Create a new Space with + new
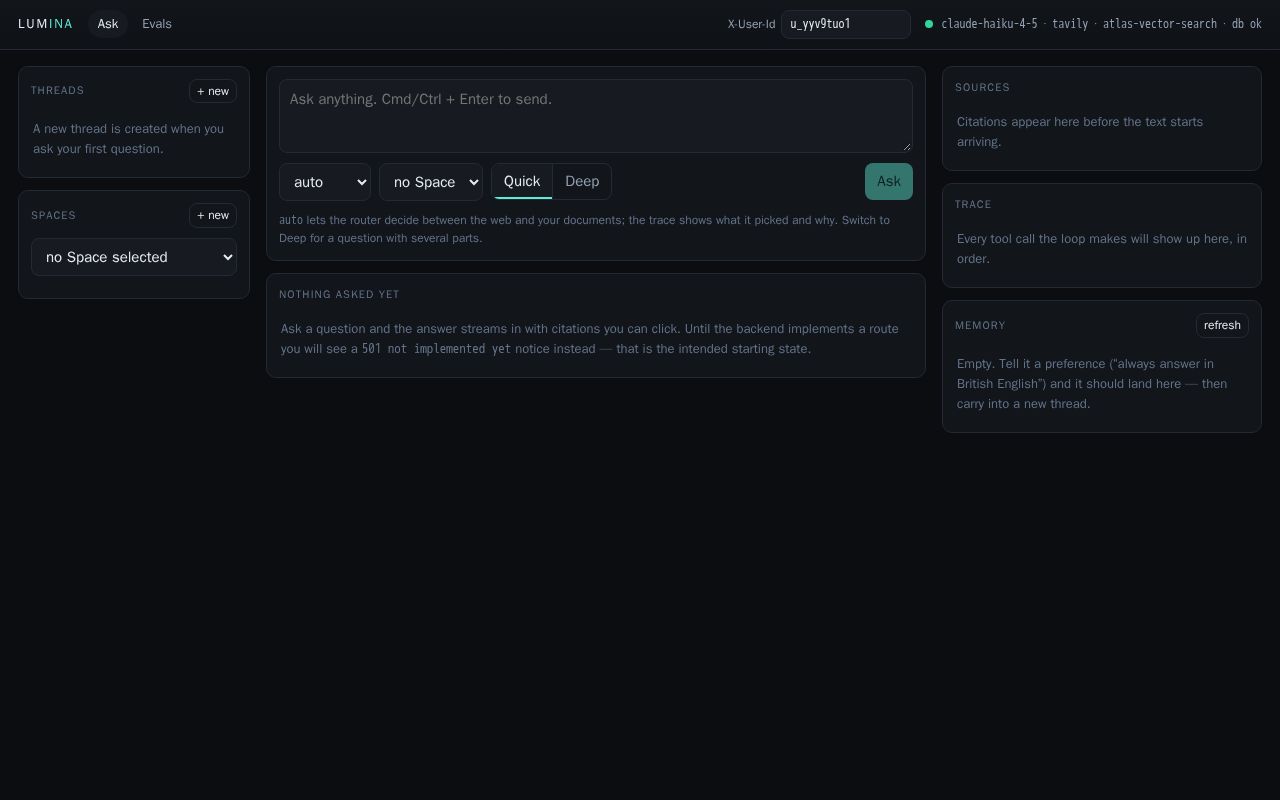 [x=213, y=215]
